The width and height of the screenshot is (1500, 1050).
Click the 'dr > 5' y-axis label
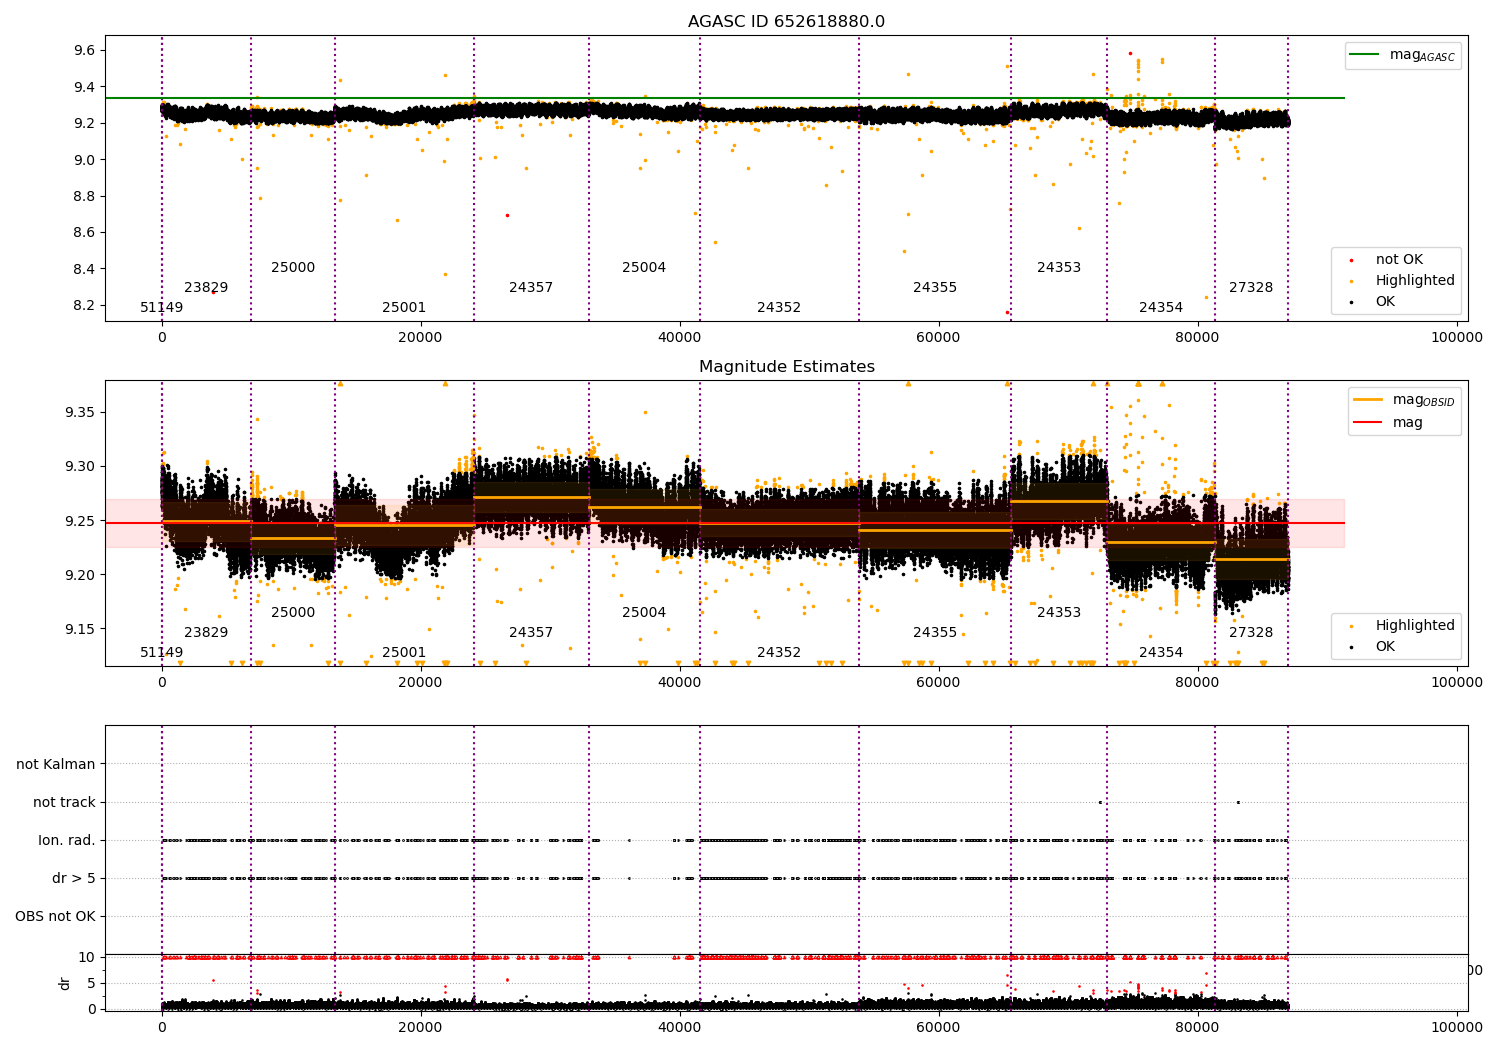click(x=74, y=878)
